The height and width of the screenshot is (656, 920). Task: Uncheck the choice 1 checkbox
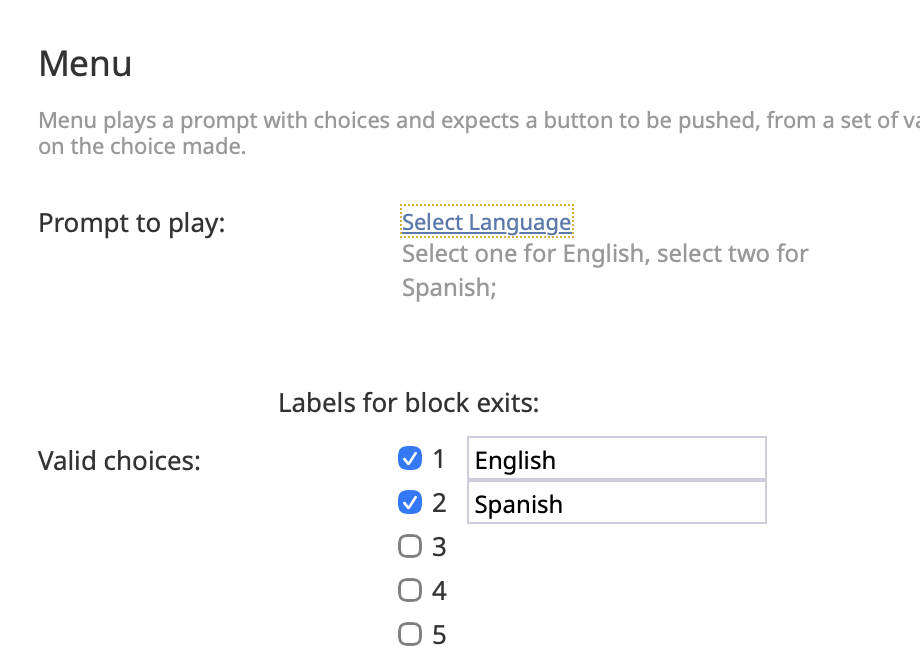(x=409, y=459)
